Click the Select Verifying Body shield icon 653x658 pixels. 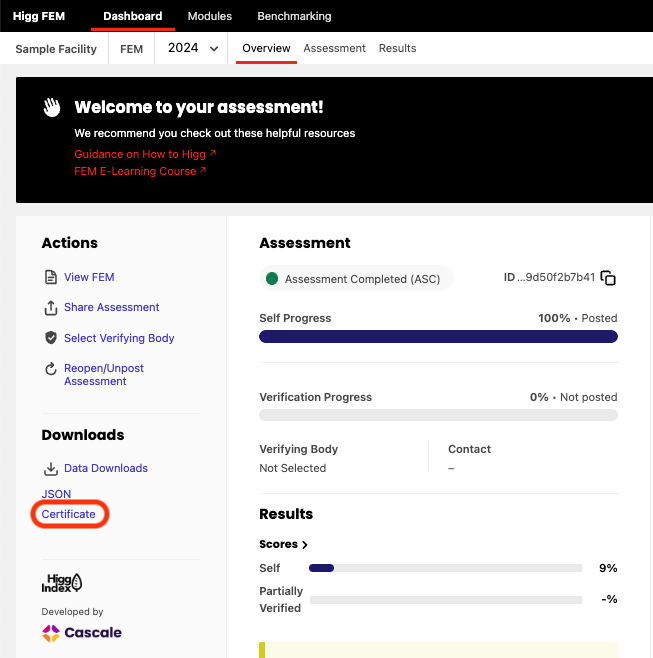51,338
